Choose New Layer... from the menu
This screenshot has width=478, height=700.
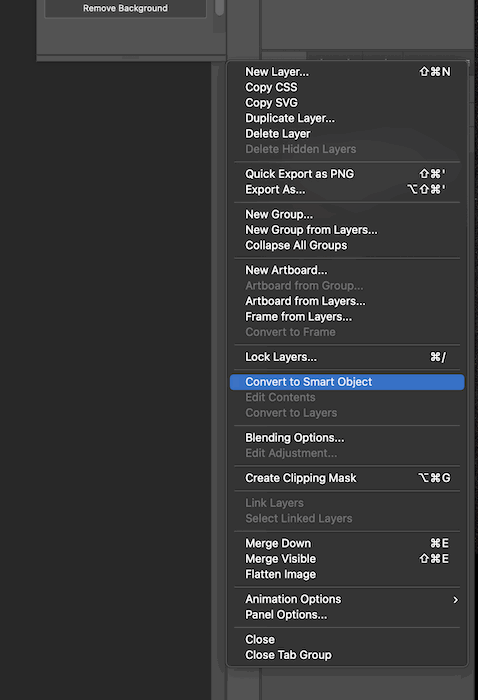(x=347, y=72)
